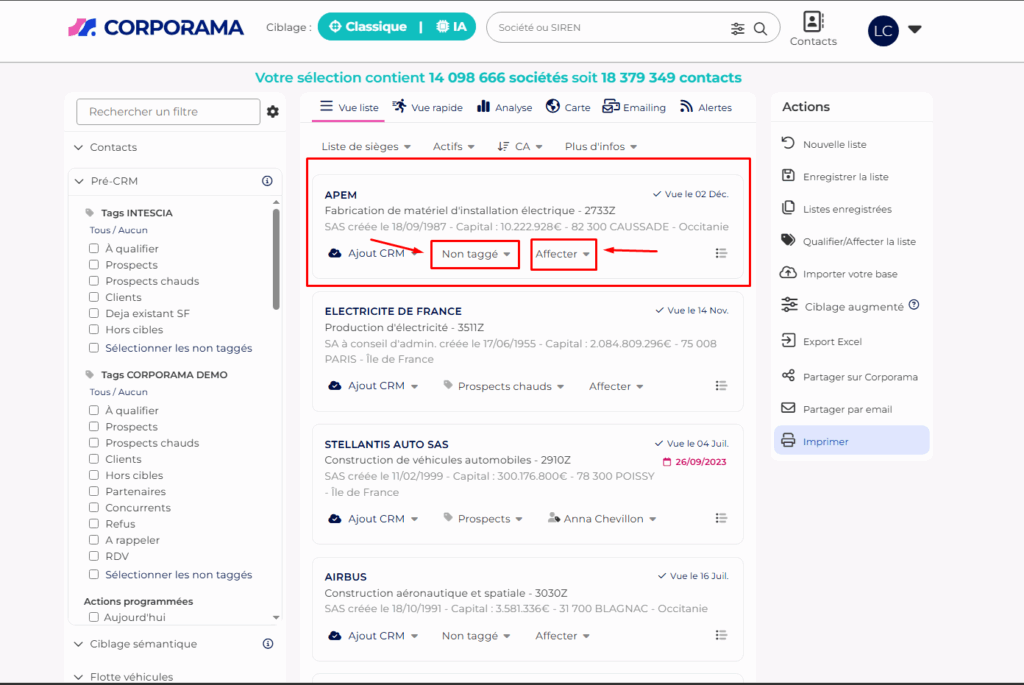The width and height of the screenshot is (1024, 685).
Task: Tick the Partenaires checkbox
Action: coord(93,492)
